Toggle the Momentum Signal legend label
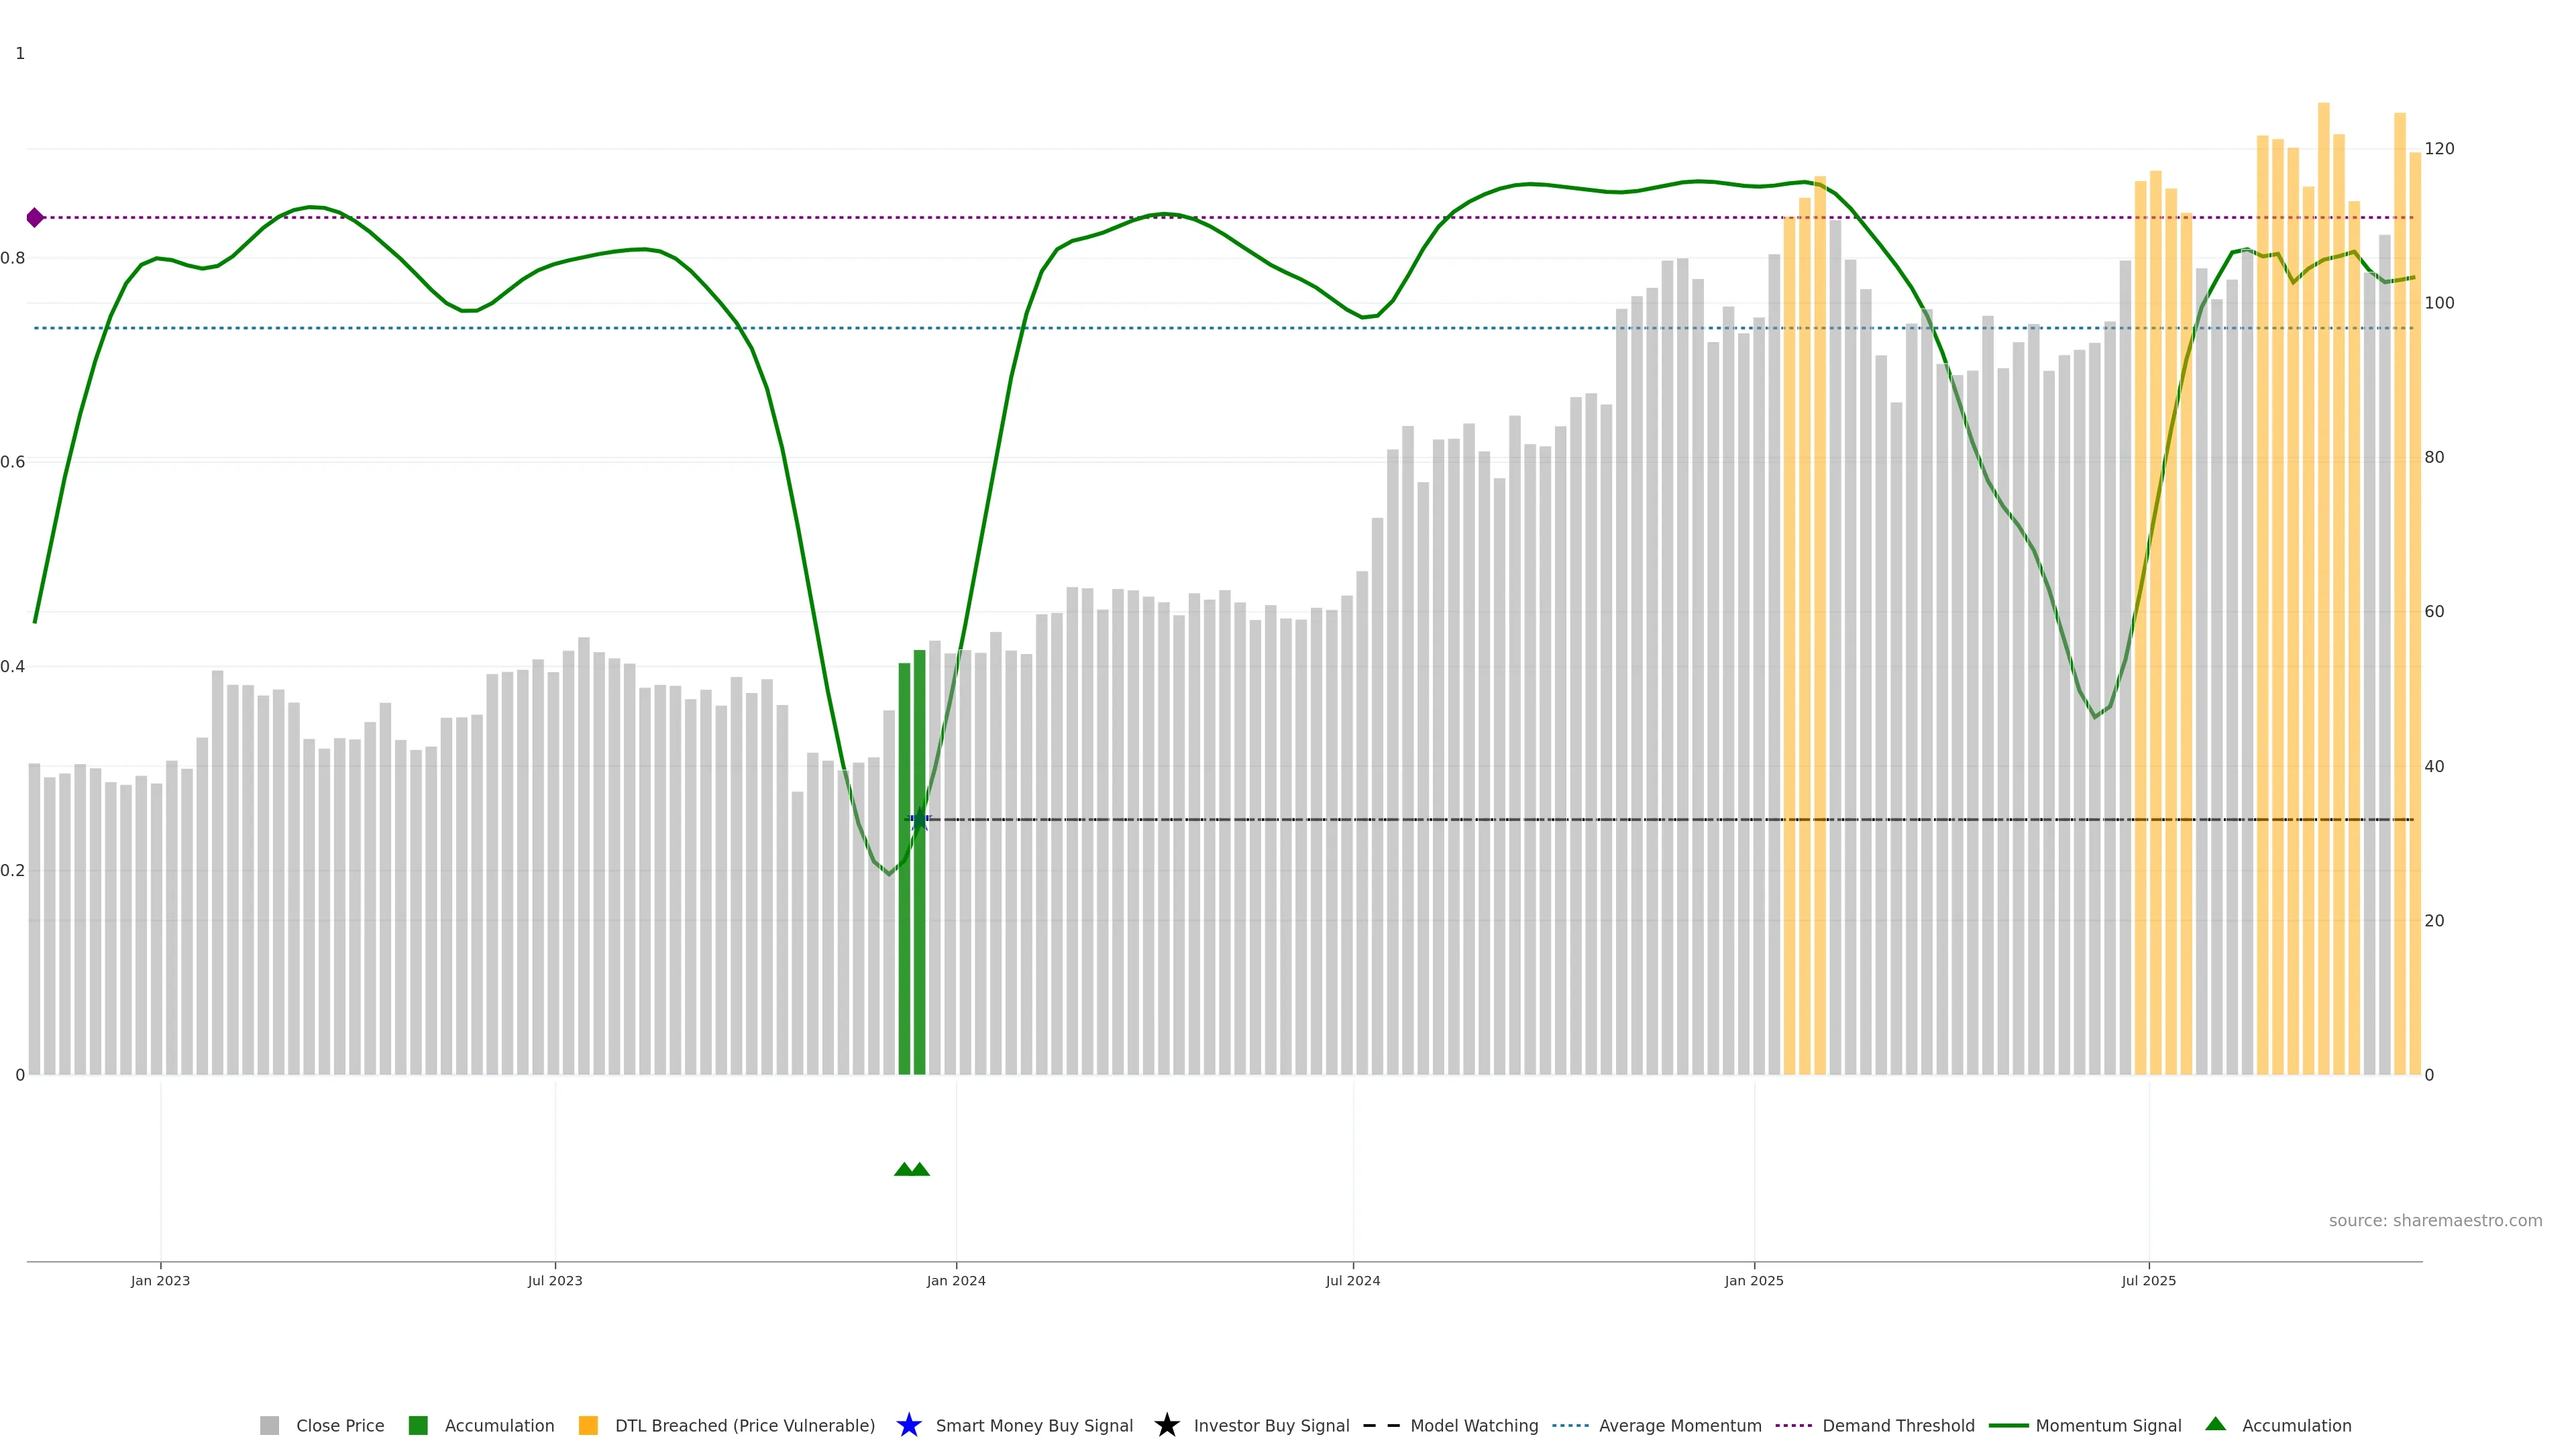2576x1449 pixels. pyautogui.click(x=2108, y=1425)
